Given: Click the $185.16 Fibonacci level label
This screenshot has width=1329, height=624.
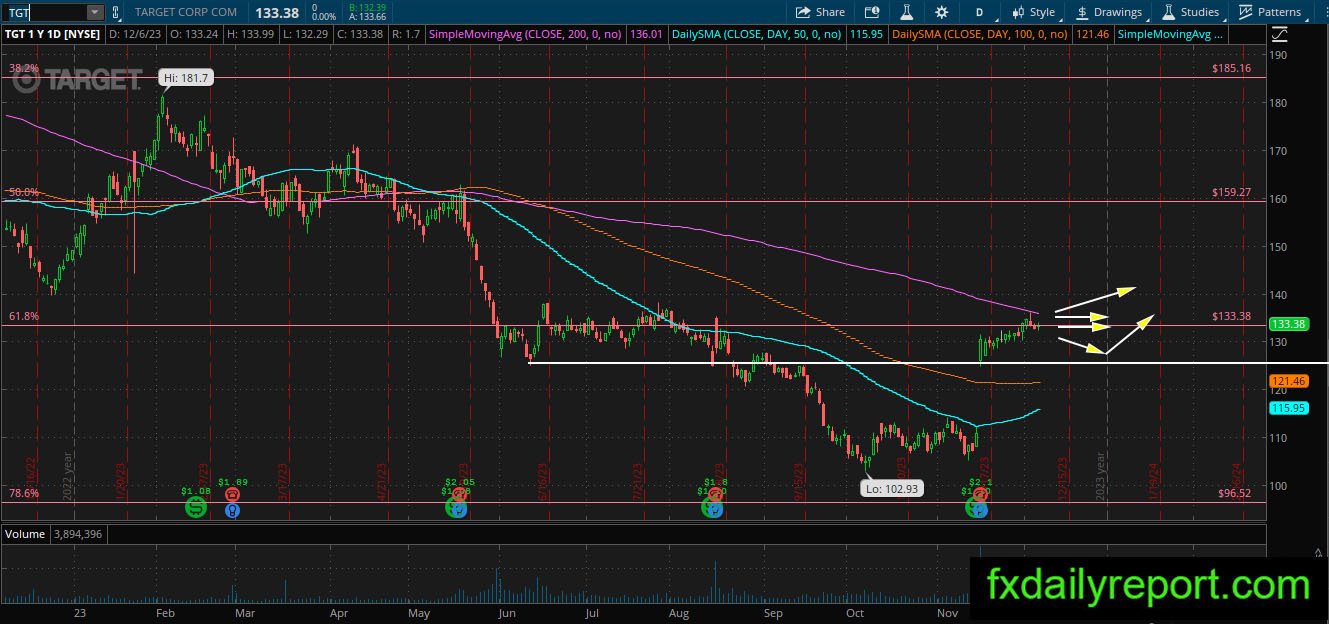Looking at the screenshot, I should (x=1230, y=68).
